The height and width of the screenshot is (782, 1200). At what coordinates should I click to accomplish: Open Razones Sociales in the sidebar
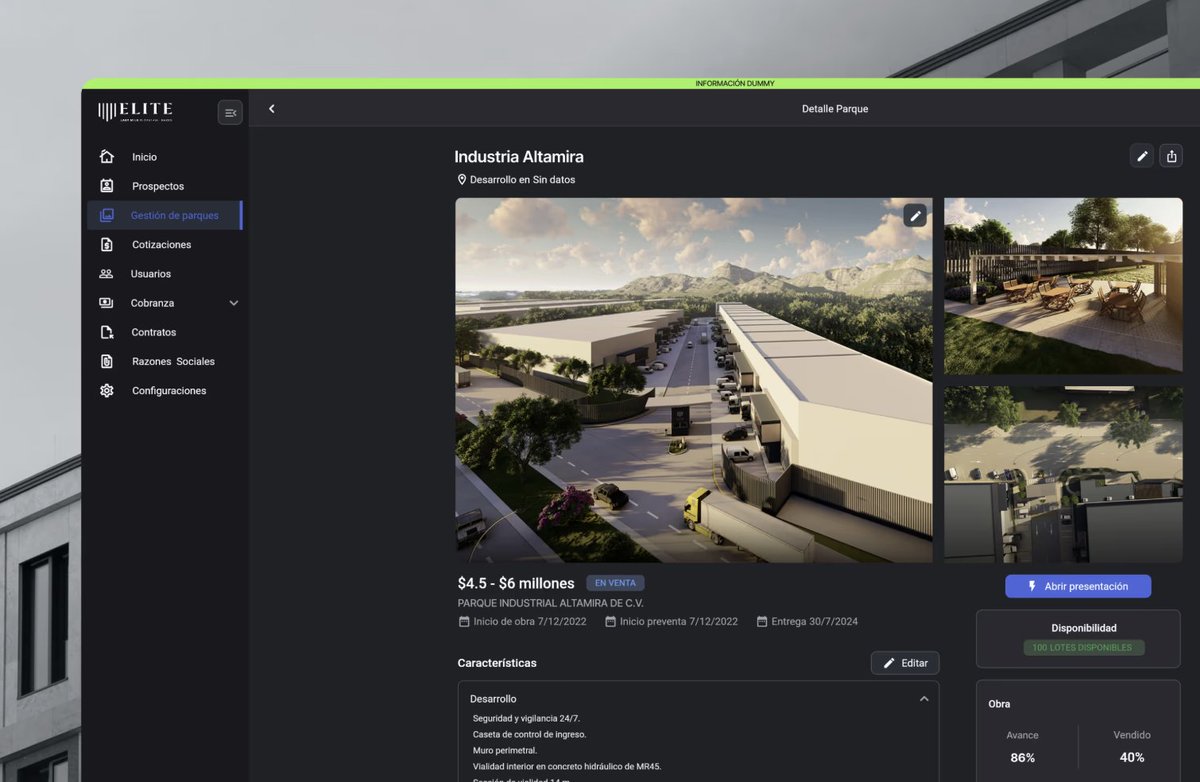[173, 361]
